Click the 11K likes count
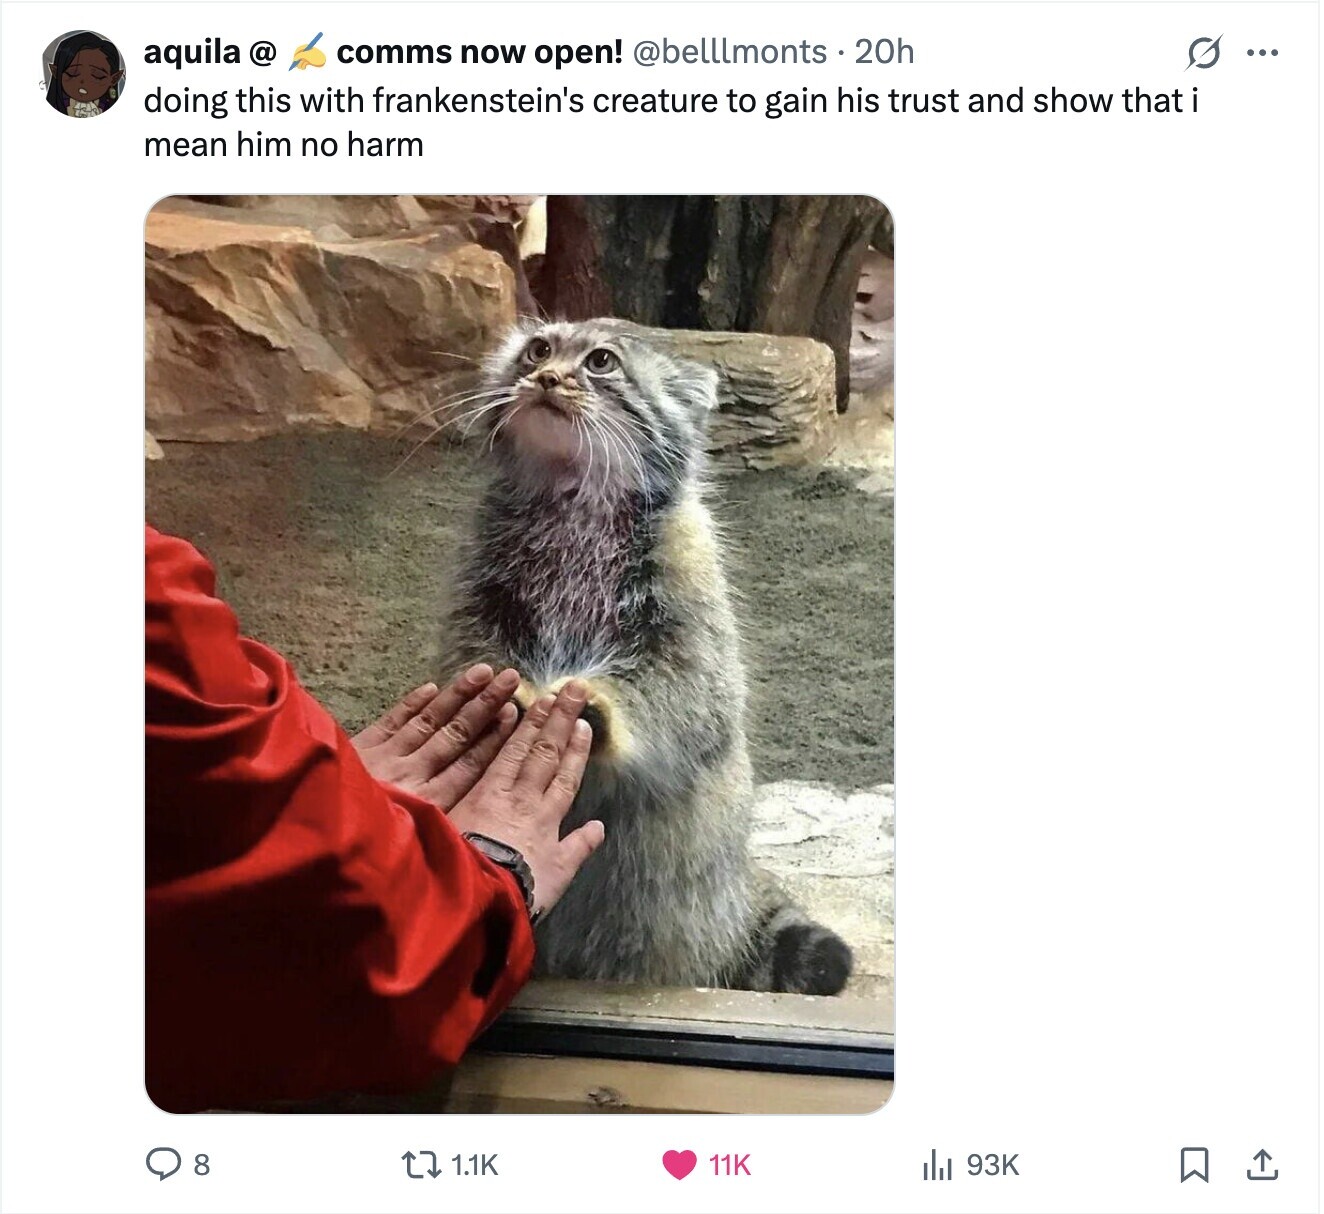The image size is (1324, 1214). pyautogui.click(x=729, y=1165)
